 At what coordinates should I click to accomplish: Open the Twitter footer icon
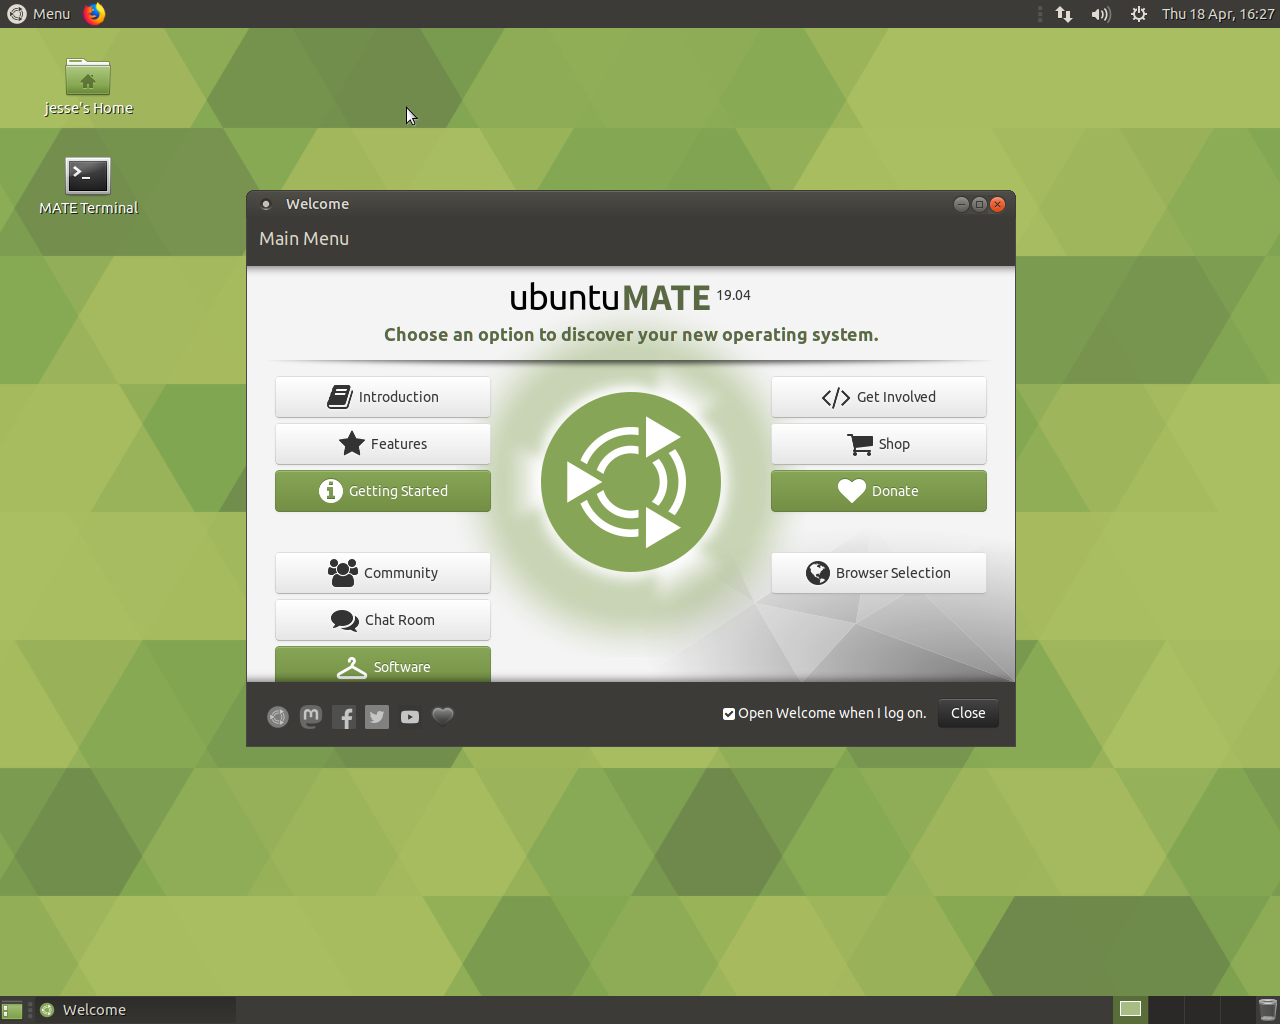377,717
